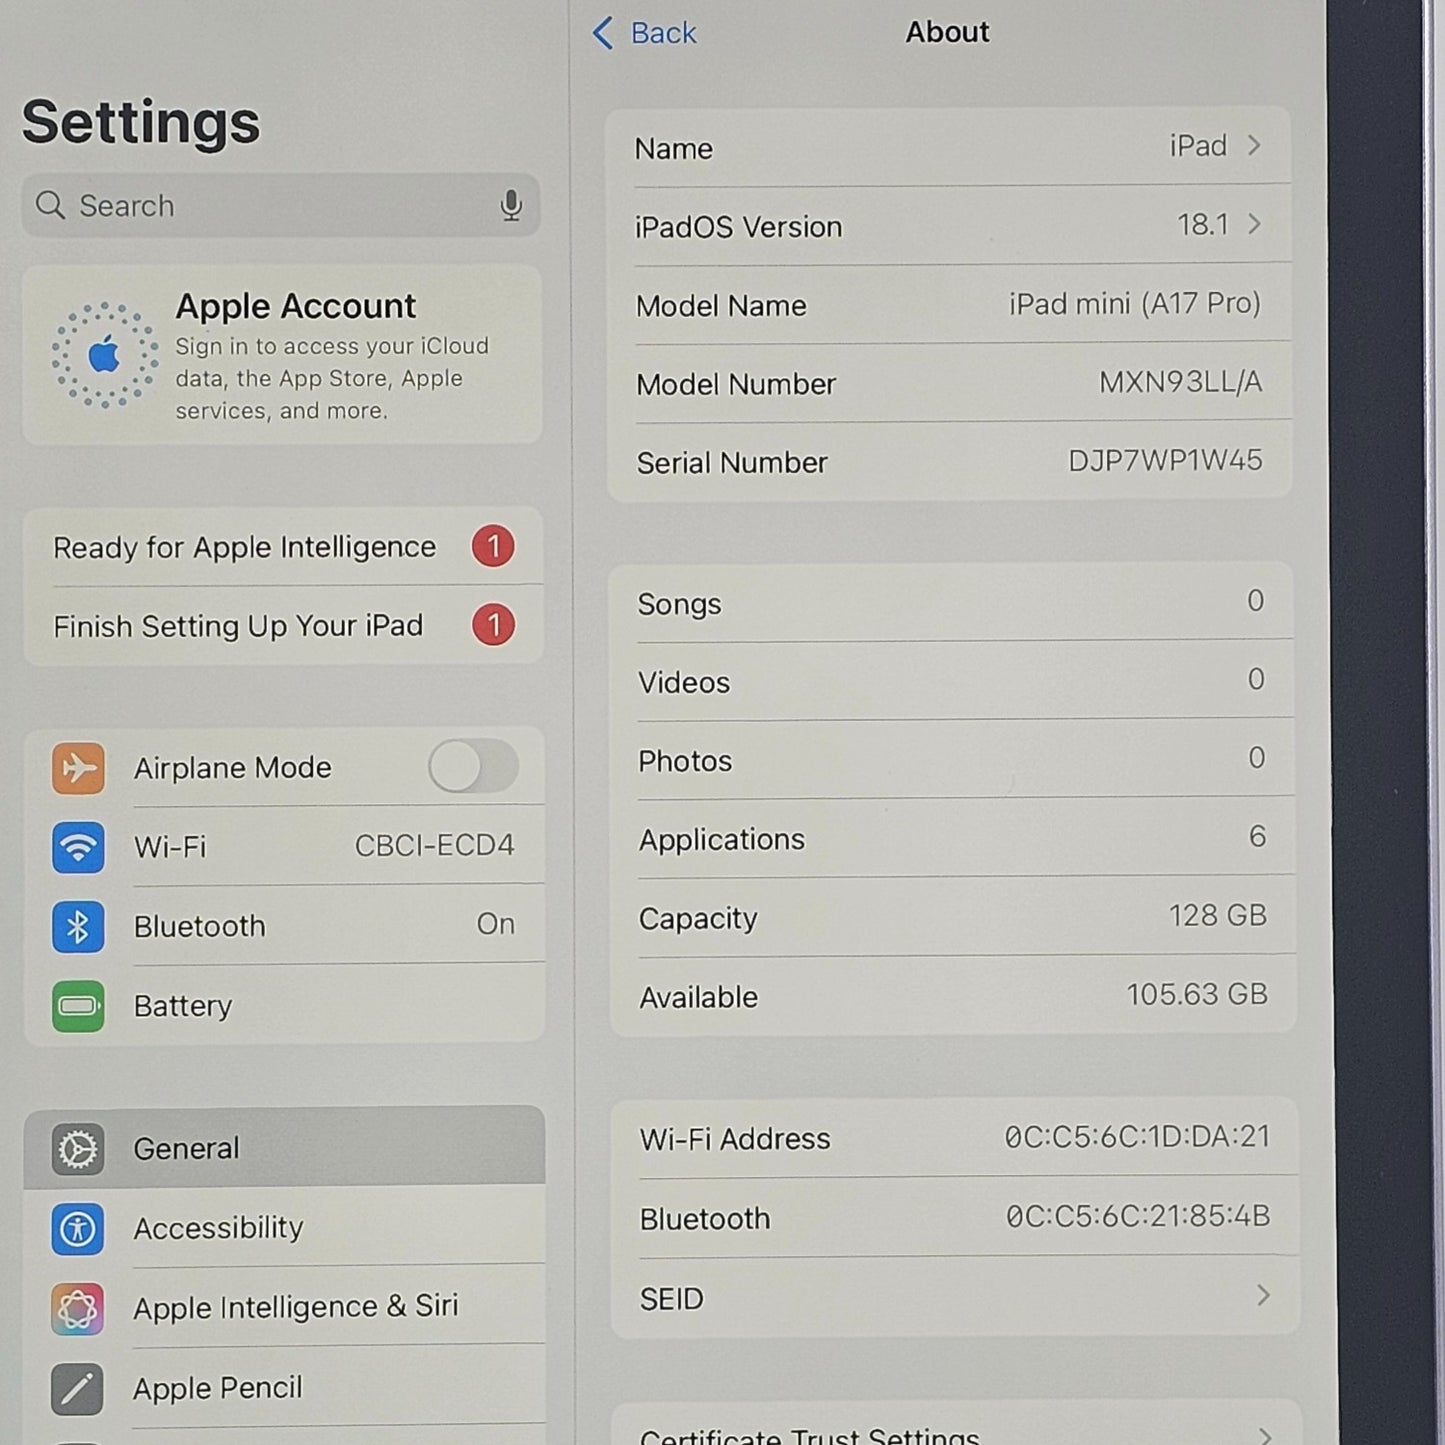Tap the Apple Account logo icon
This screenshot has height=1445, width=1445.
click(105, 355)
